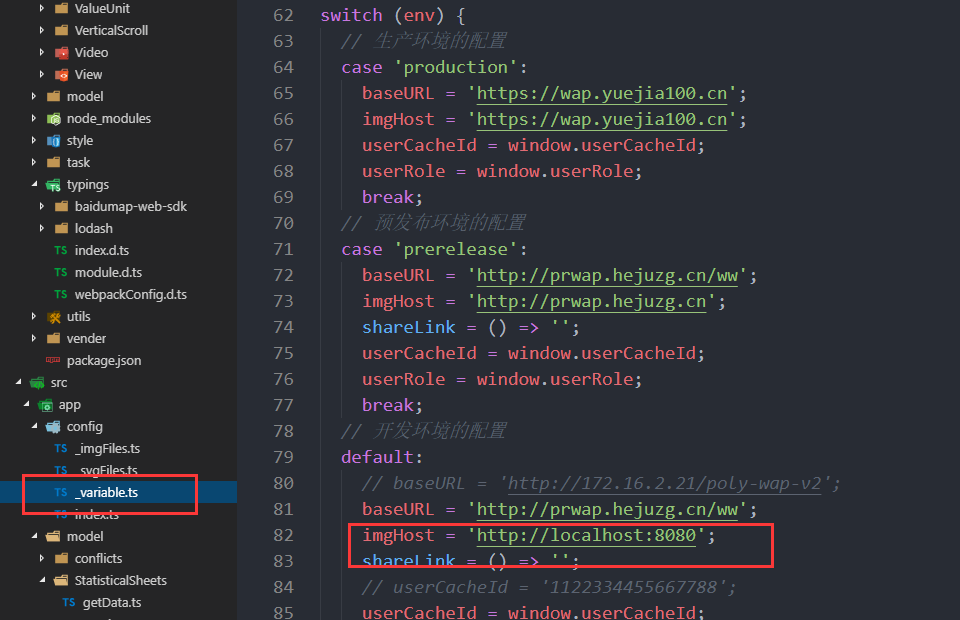The image size is (960, 620).
Task: Follow the imgHost yuejia100 link on line 66
Action: point(602,119)
